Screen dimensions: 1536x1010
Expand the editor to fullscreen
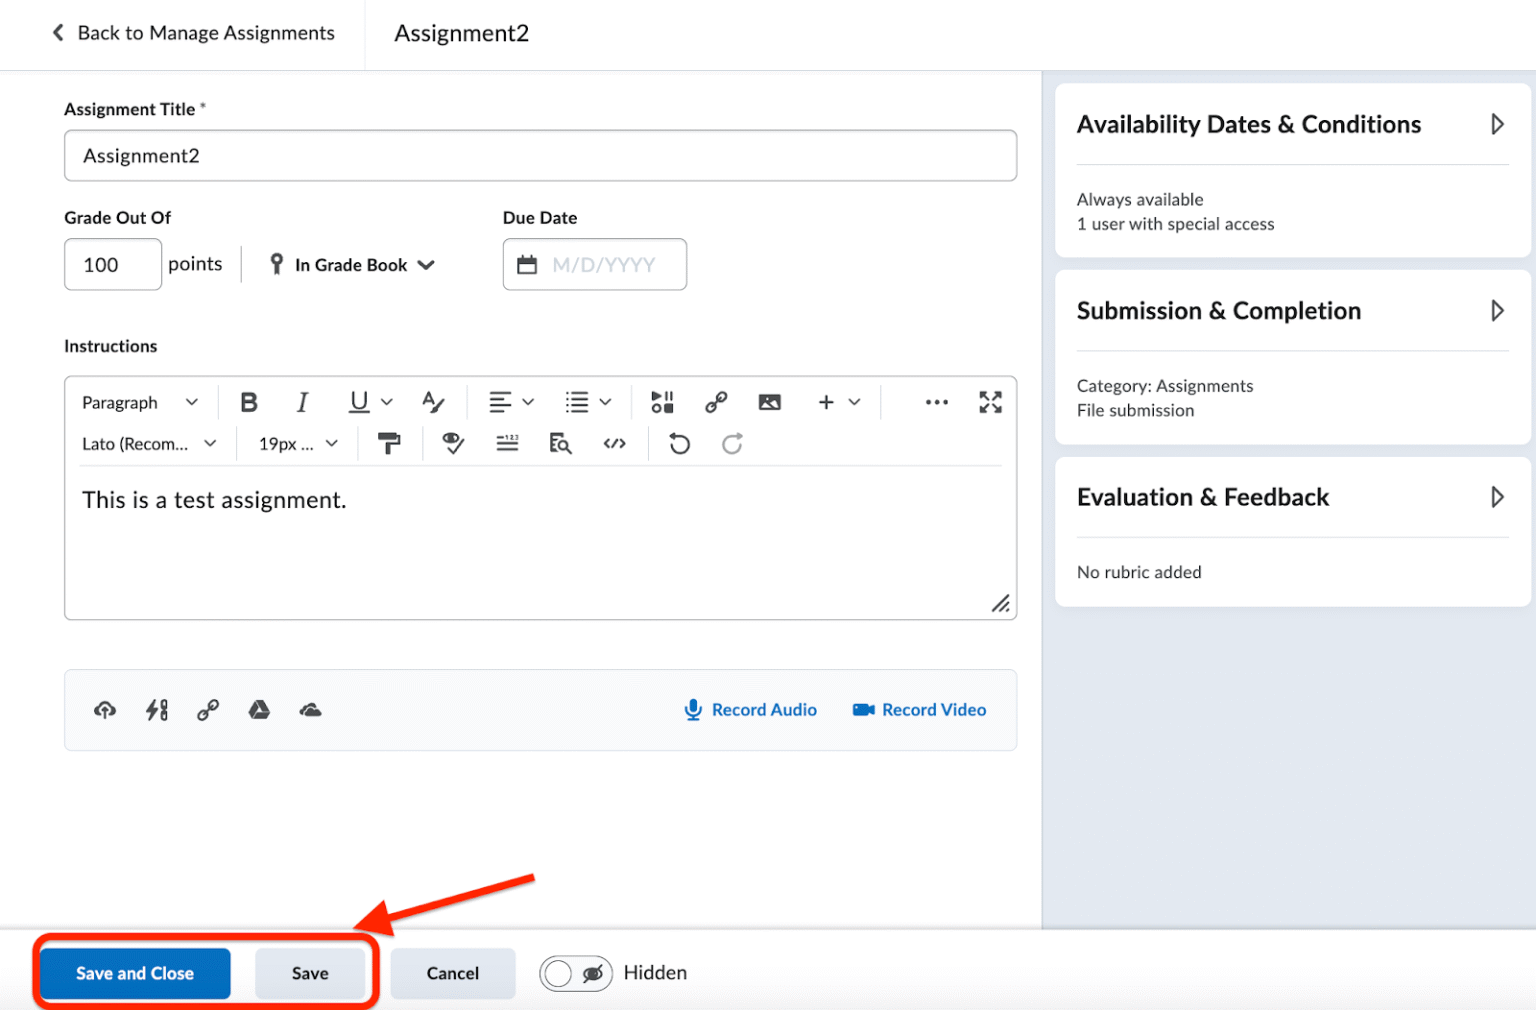[x=990, y=402]
